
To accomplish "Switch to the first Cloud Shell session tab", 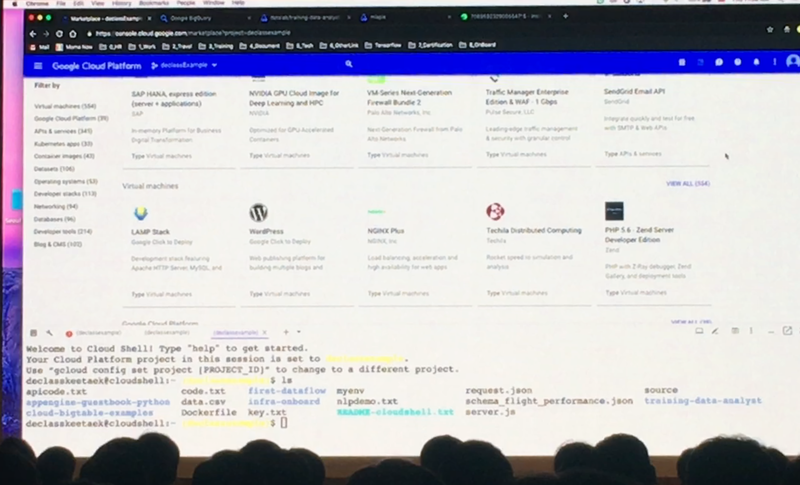I will 98,333.
